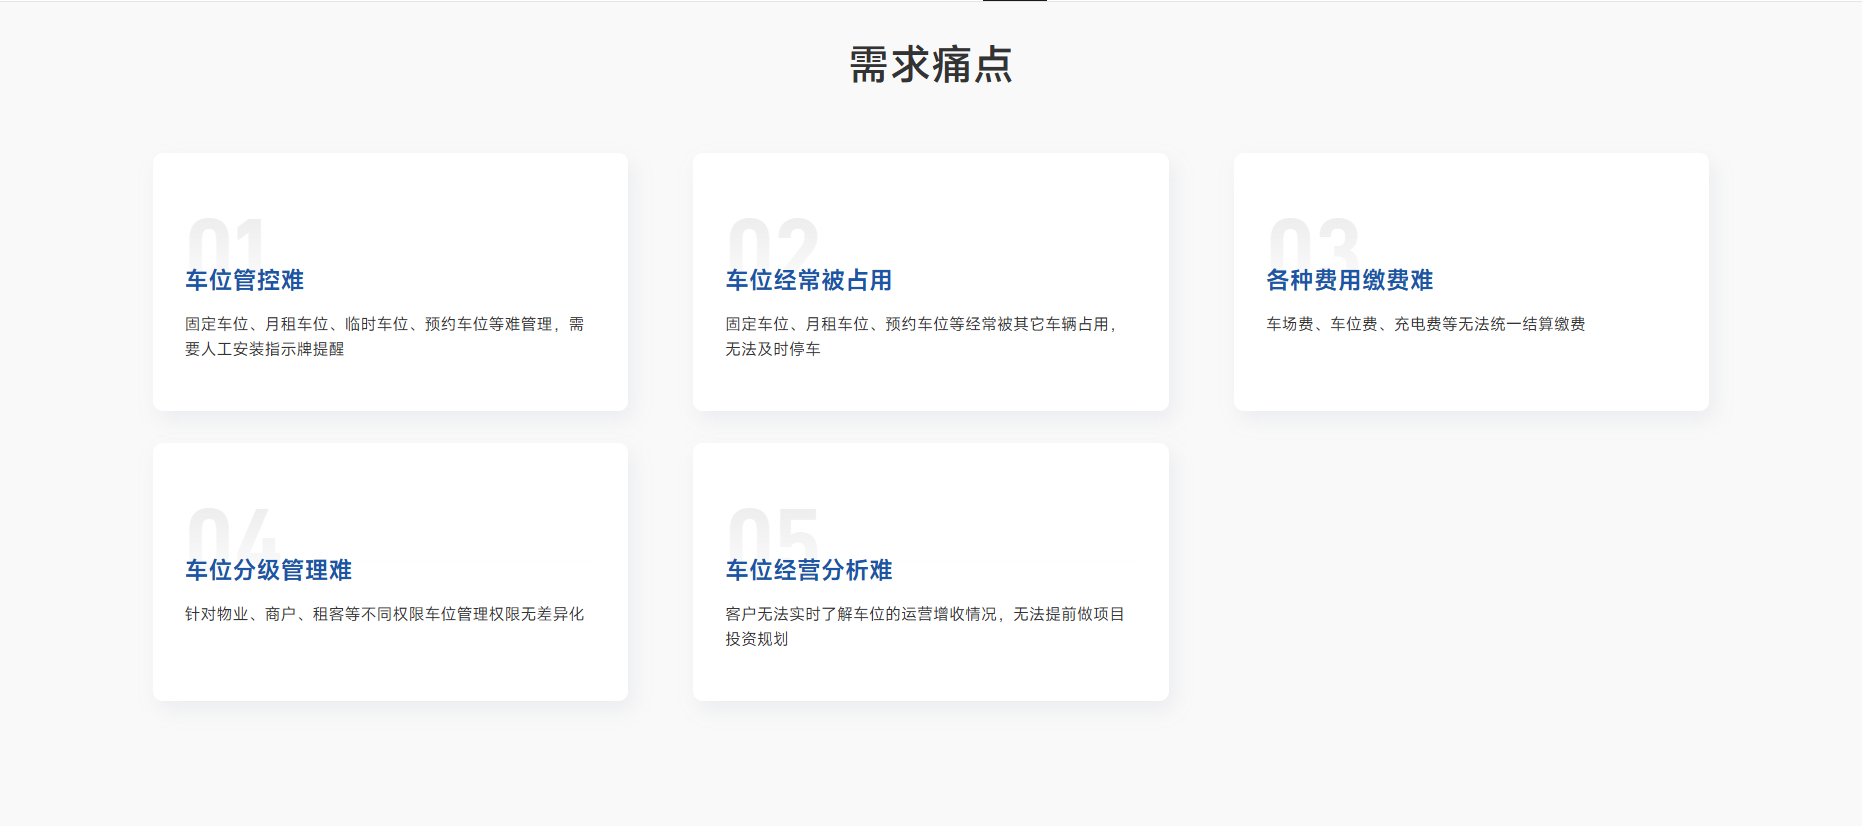Click the 车场费、车位费、充电费 description text

[1425, 324]
